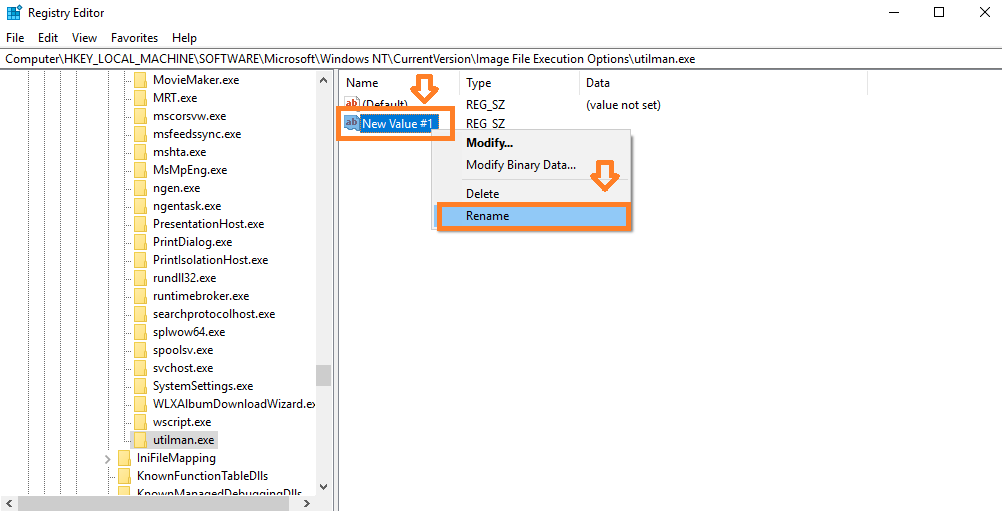
Task: Click the msfeedssync.exe folder icon
Action: [x=140, y=134]
